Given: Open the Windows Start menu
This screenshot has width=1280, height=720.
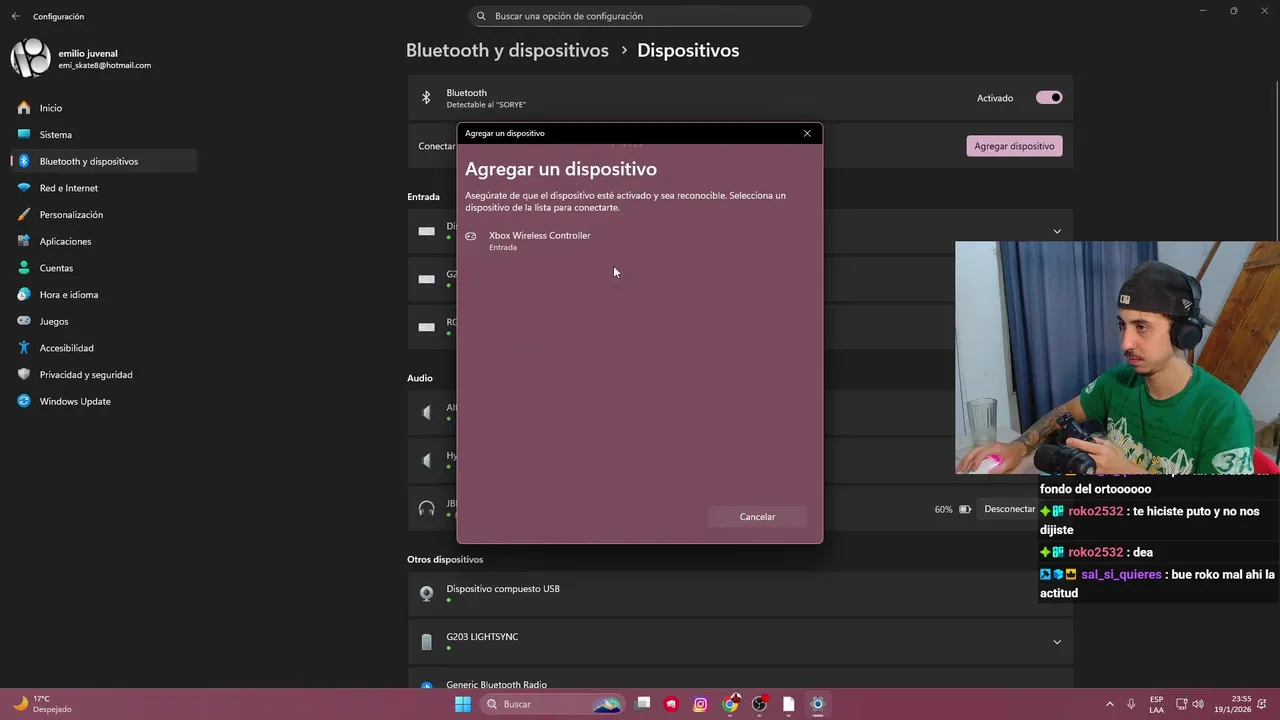Looking at the screenshot, I should point(463,704).
